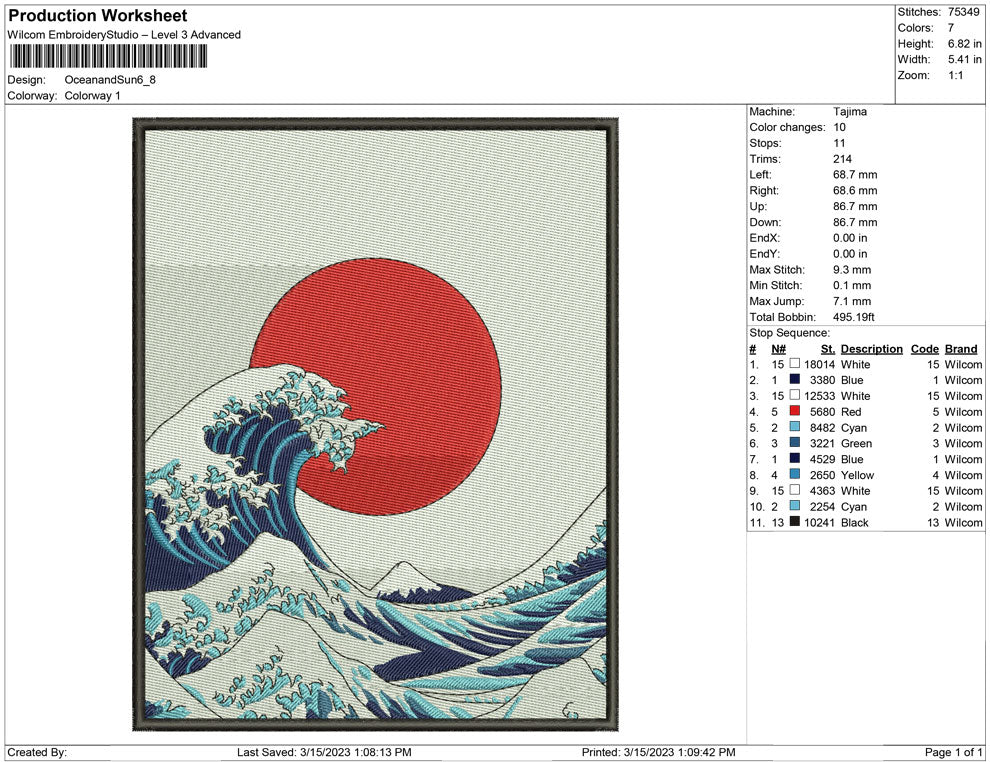Viewport: 990px width, 762px height.
Task: Click the swatch beside Yellow in row 8
Action: tap(795, 474)
